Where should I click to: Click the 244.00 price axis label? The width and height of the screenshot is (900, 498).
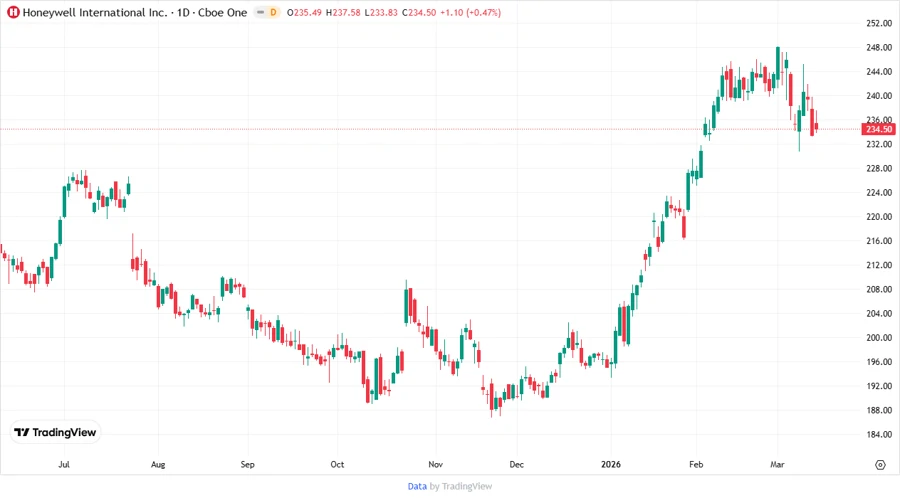point(879,72)
